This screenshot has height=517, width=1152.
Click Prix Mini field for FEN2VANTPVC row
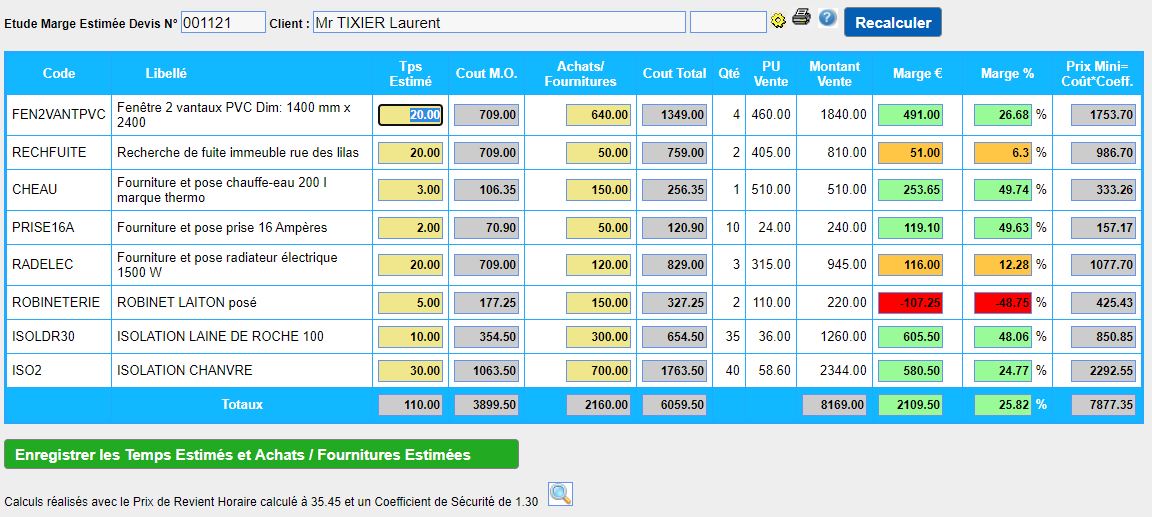(x=1103, y=115)
